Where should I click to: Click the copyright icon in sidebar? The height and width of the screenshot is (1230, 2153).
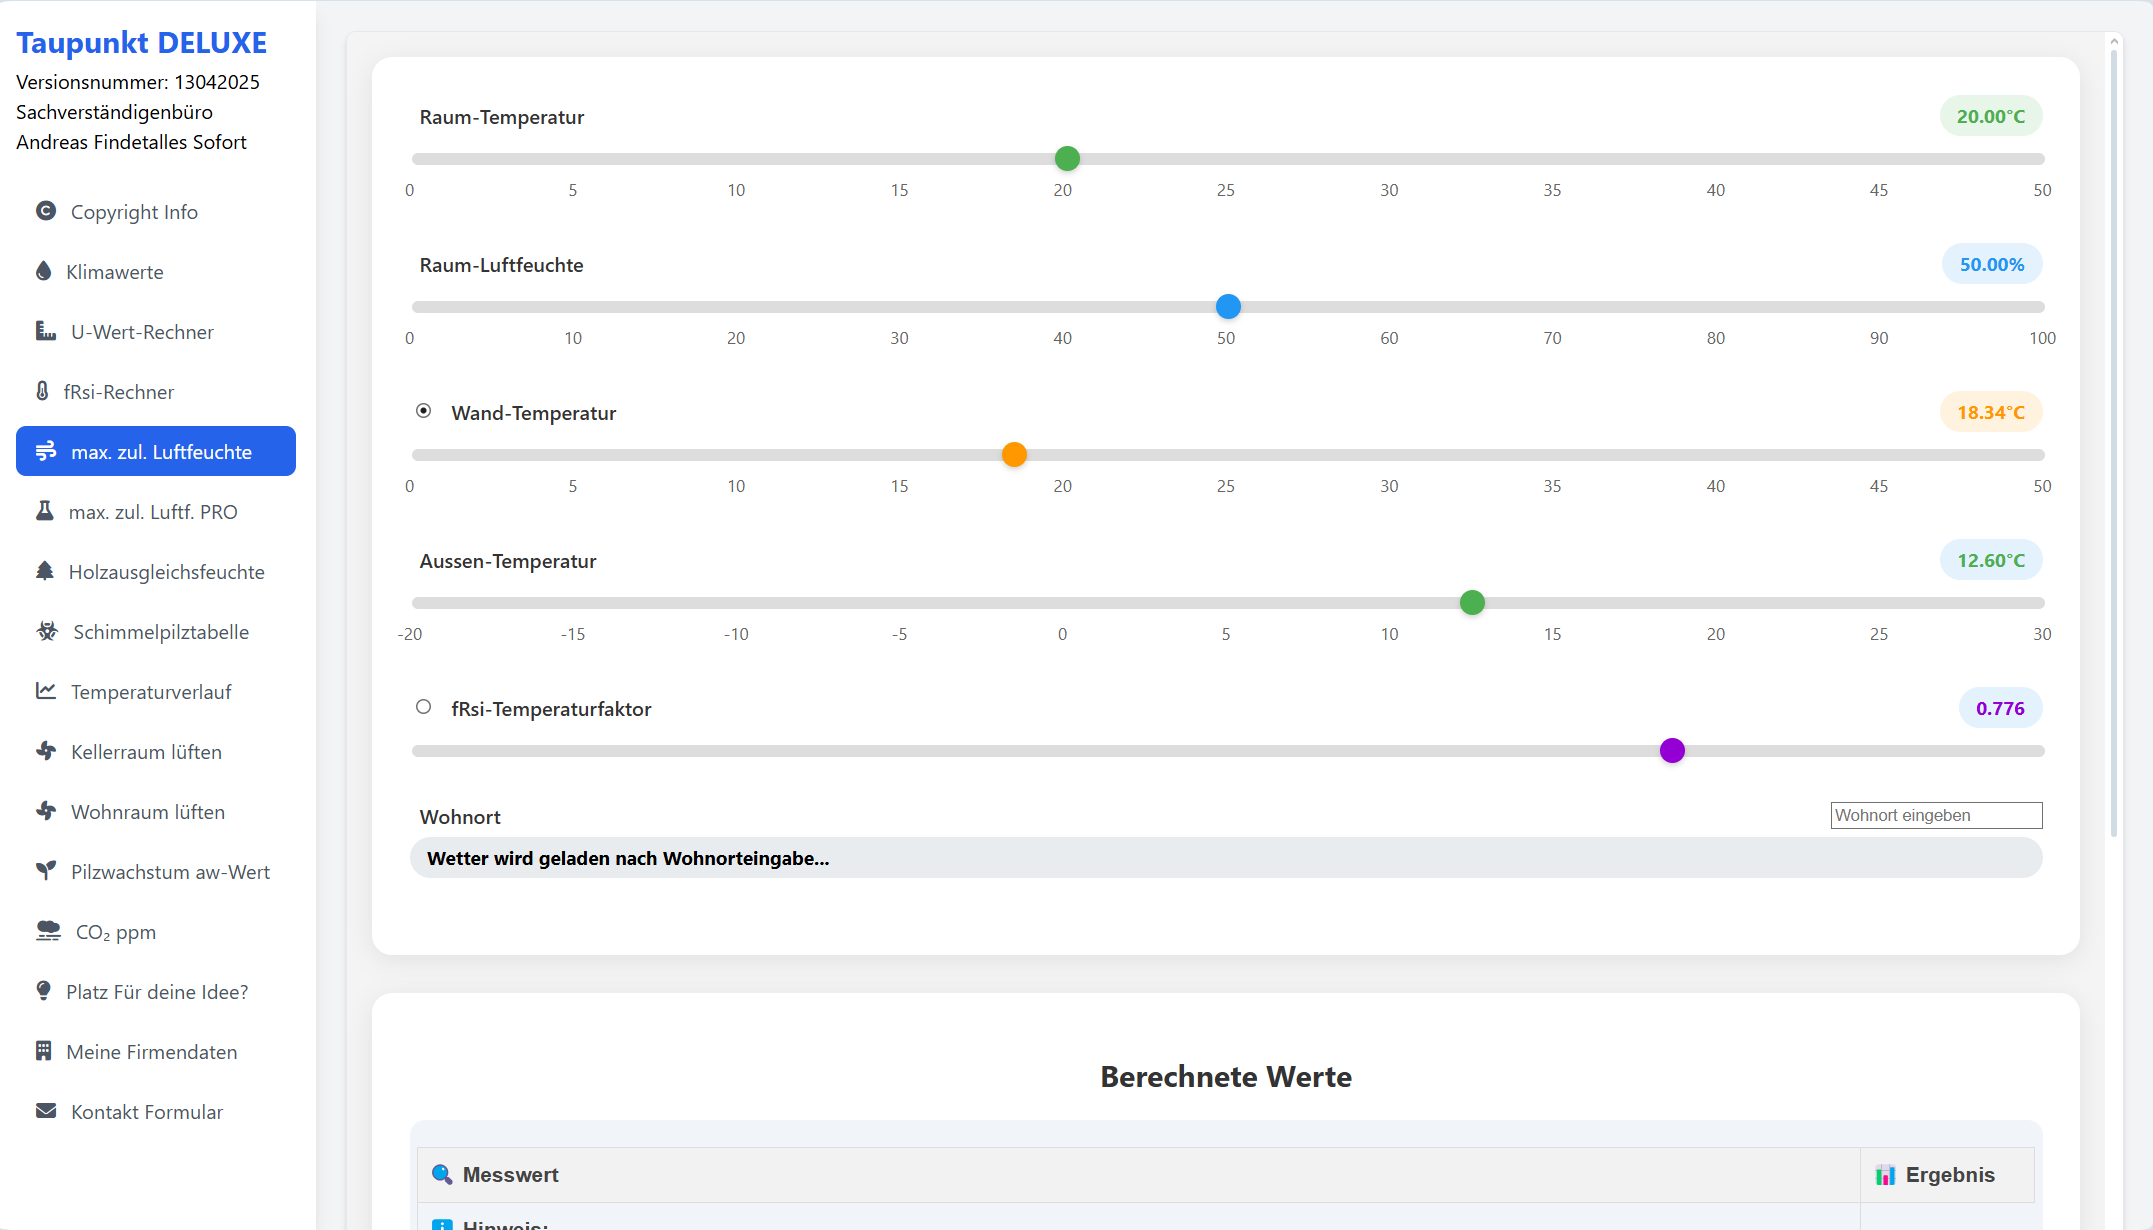coord(46,211)
